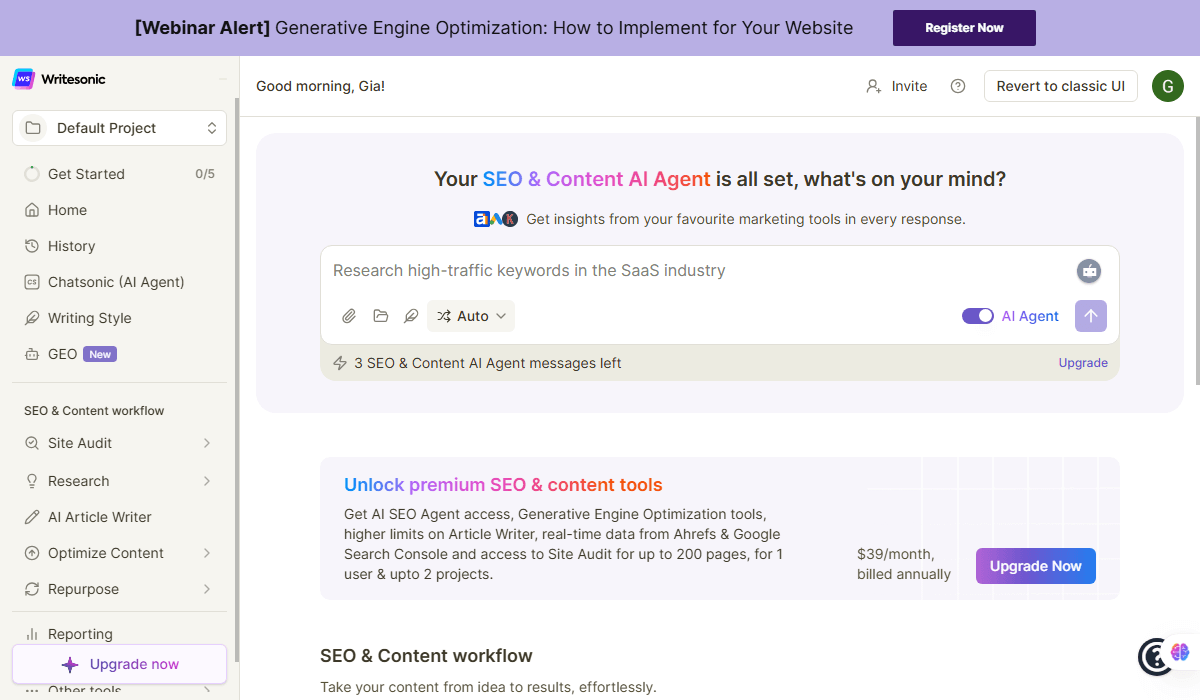Click the Optimize Content arrow-circle icon
The image size is (1200, 700).
32,553
